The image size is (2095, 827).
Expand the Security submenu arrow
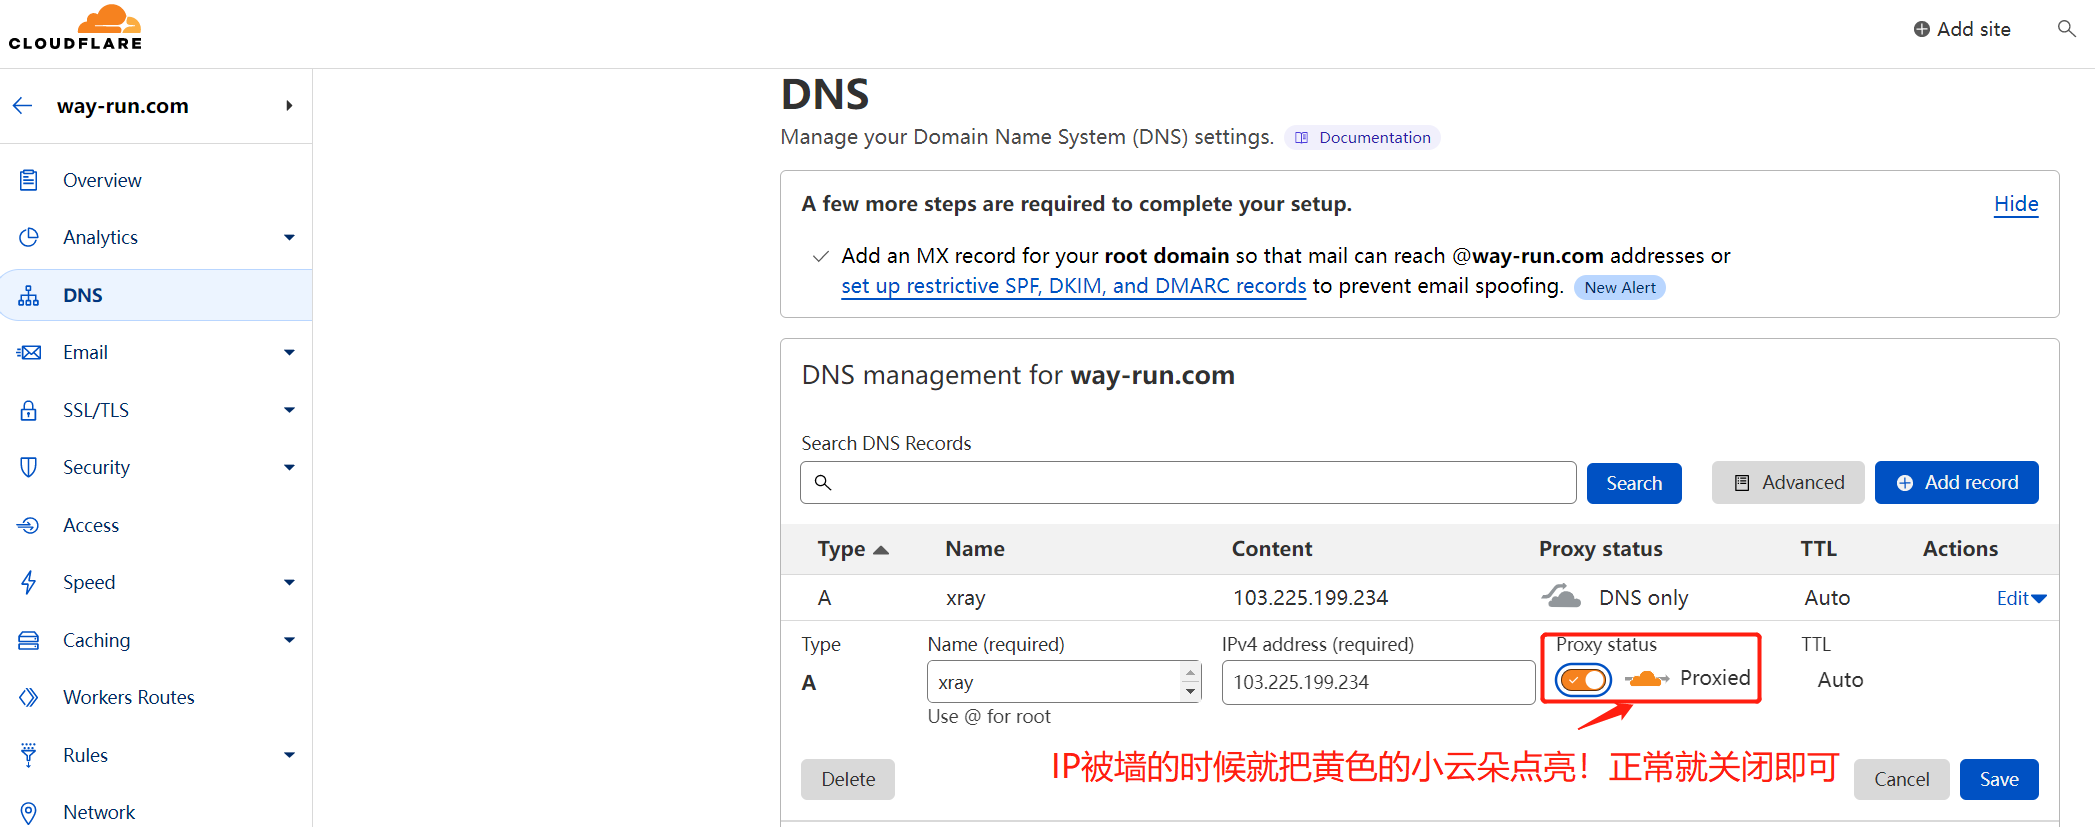[289, 467]
